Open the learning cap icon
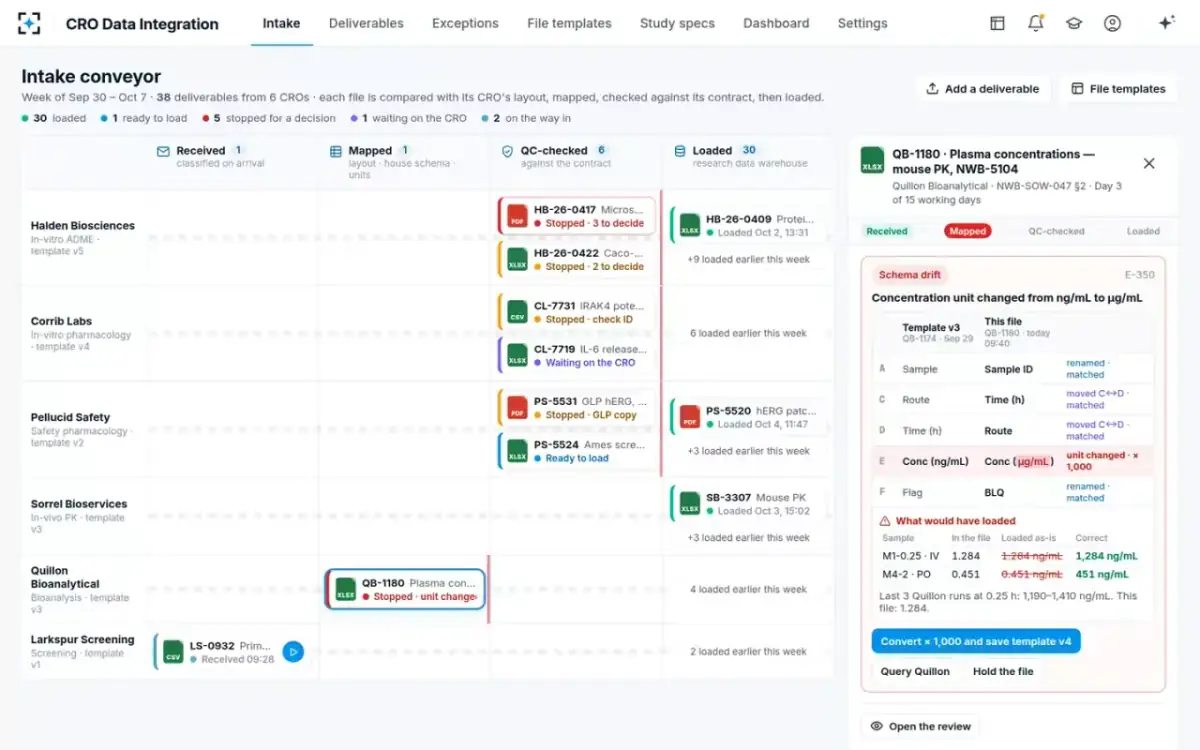Image resolution: width=1200 pixels, height=750 pixels. point(1074,23)
